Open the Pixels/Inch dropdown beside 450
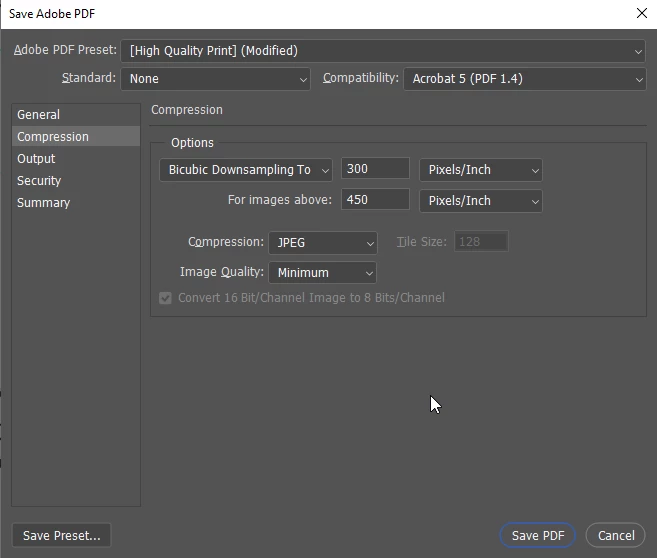This screenshot has height=558, width=657. [x=481, y=201]
